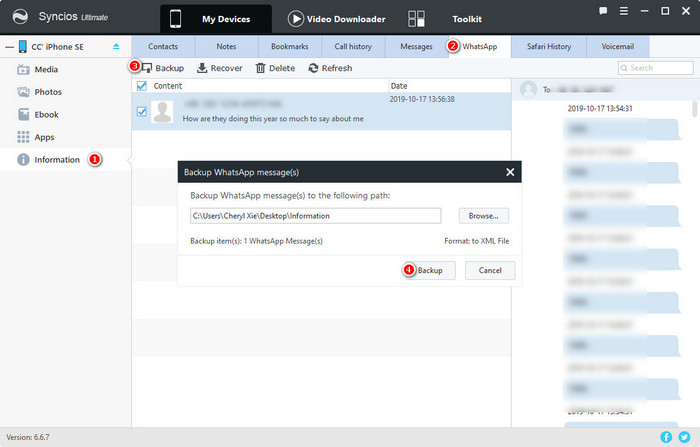This screenshot has height=447, width=700.
Task: Collapse the CC' iPhone SE tree
Action: (9, 47)
